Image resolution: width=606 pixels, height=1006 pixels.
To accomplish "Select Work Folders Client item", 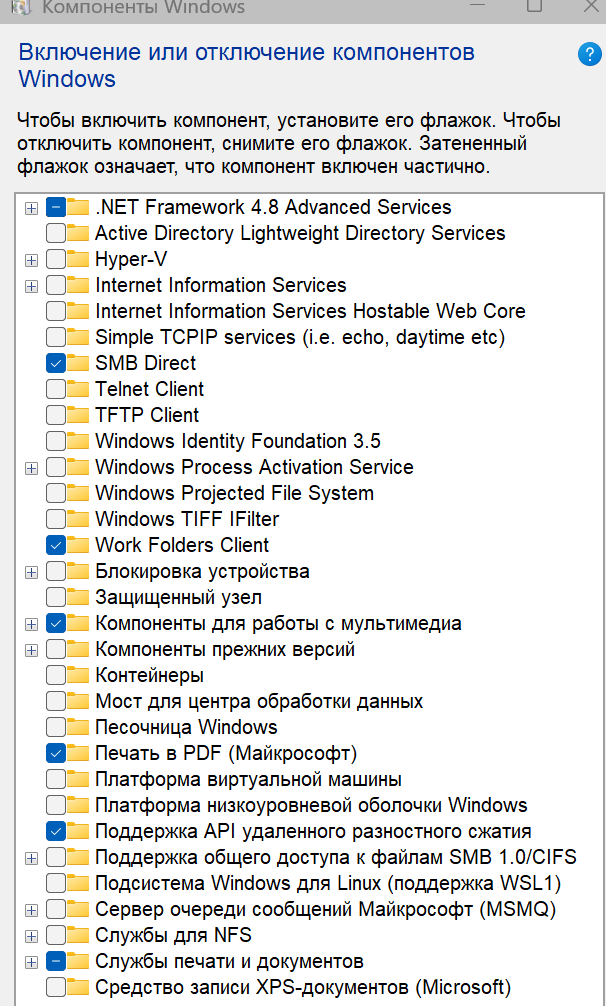I will (x=181, y=545).
